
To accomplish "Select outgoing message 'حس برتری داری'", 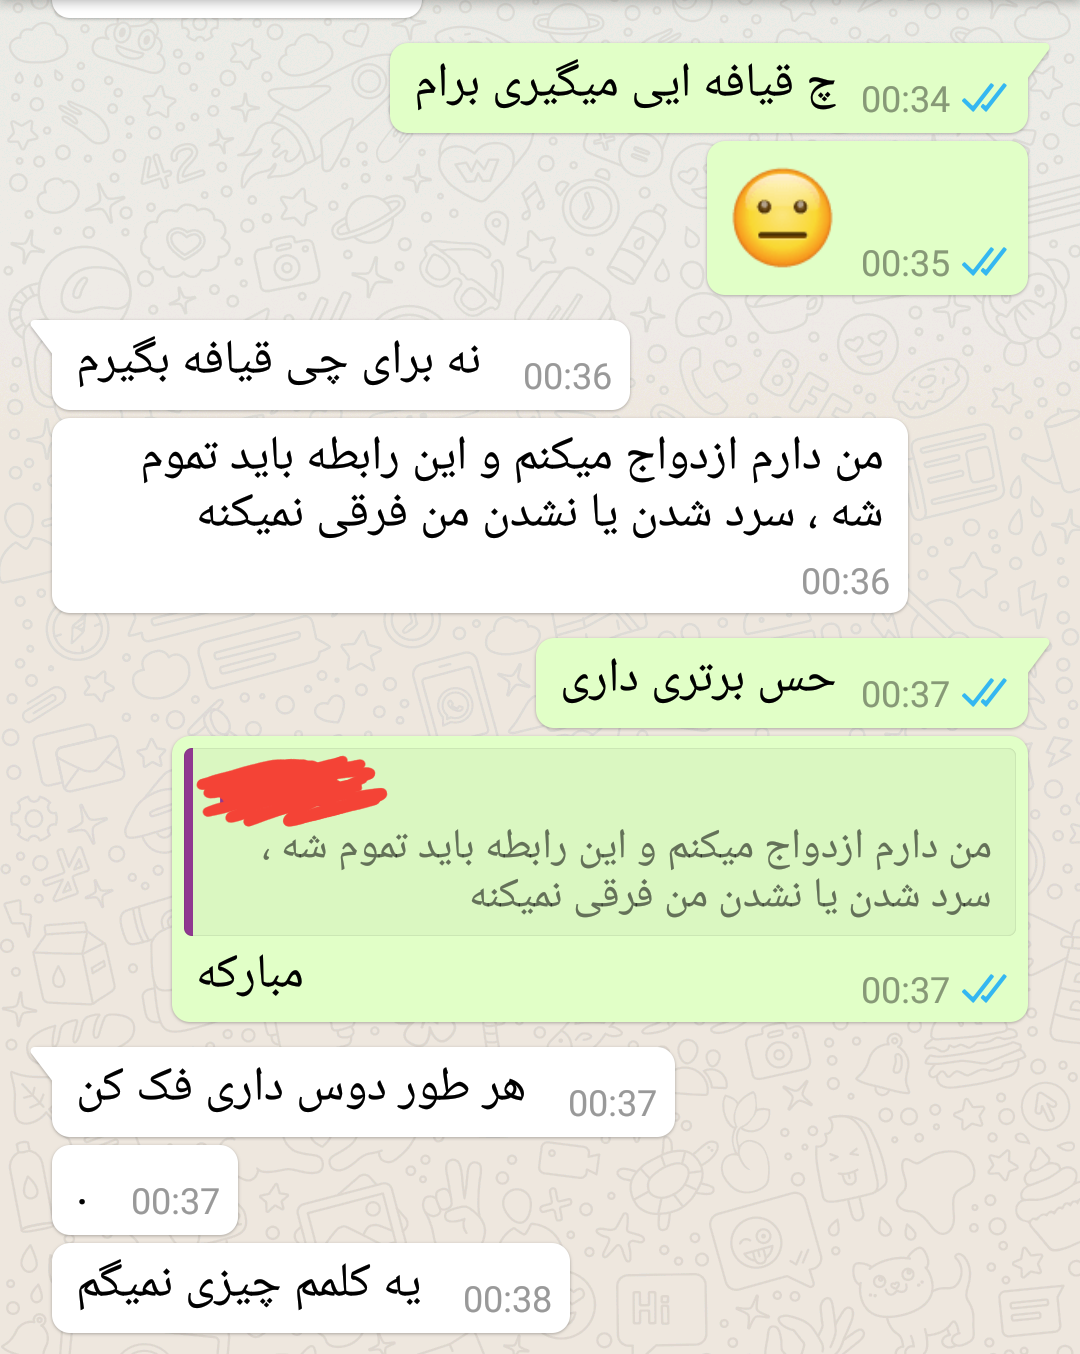I will pyautogui.click(x=782, y=684).
